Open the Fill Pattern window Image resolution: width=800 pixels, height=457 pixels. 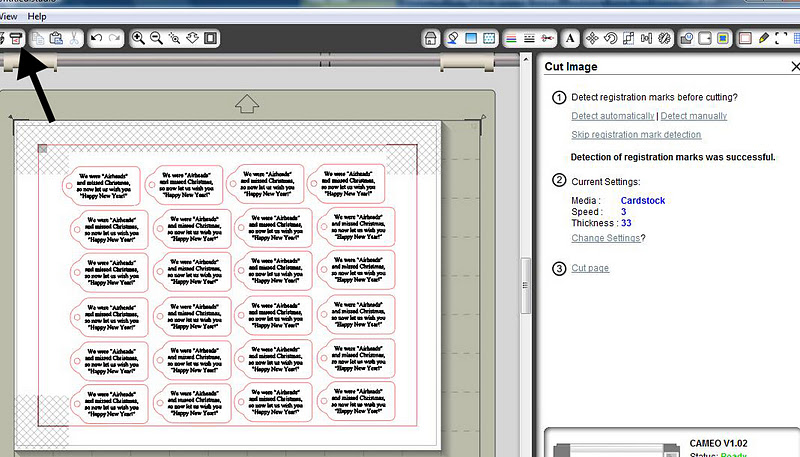click(489, 38)
